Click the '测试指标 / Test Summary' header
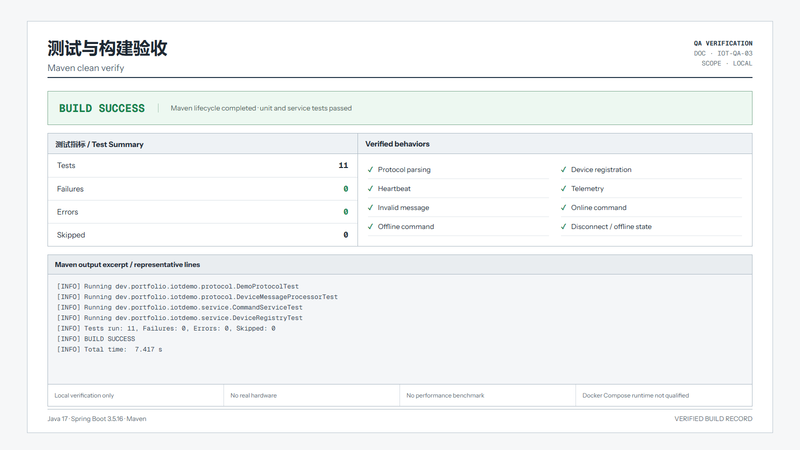 [x=99, y=144]
